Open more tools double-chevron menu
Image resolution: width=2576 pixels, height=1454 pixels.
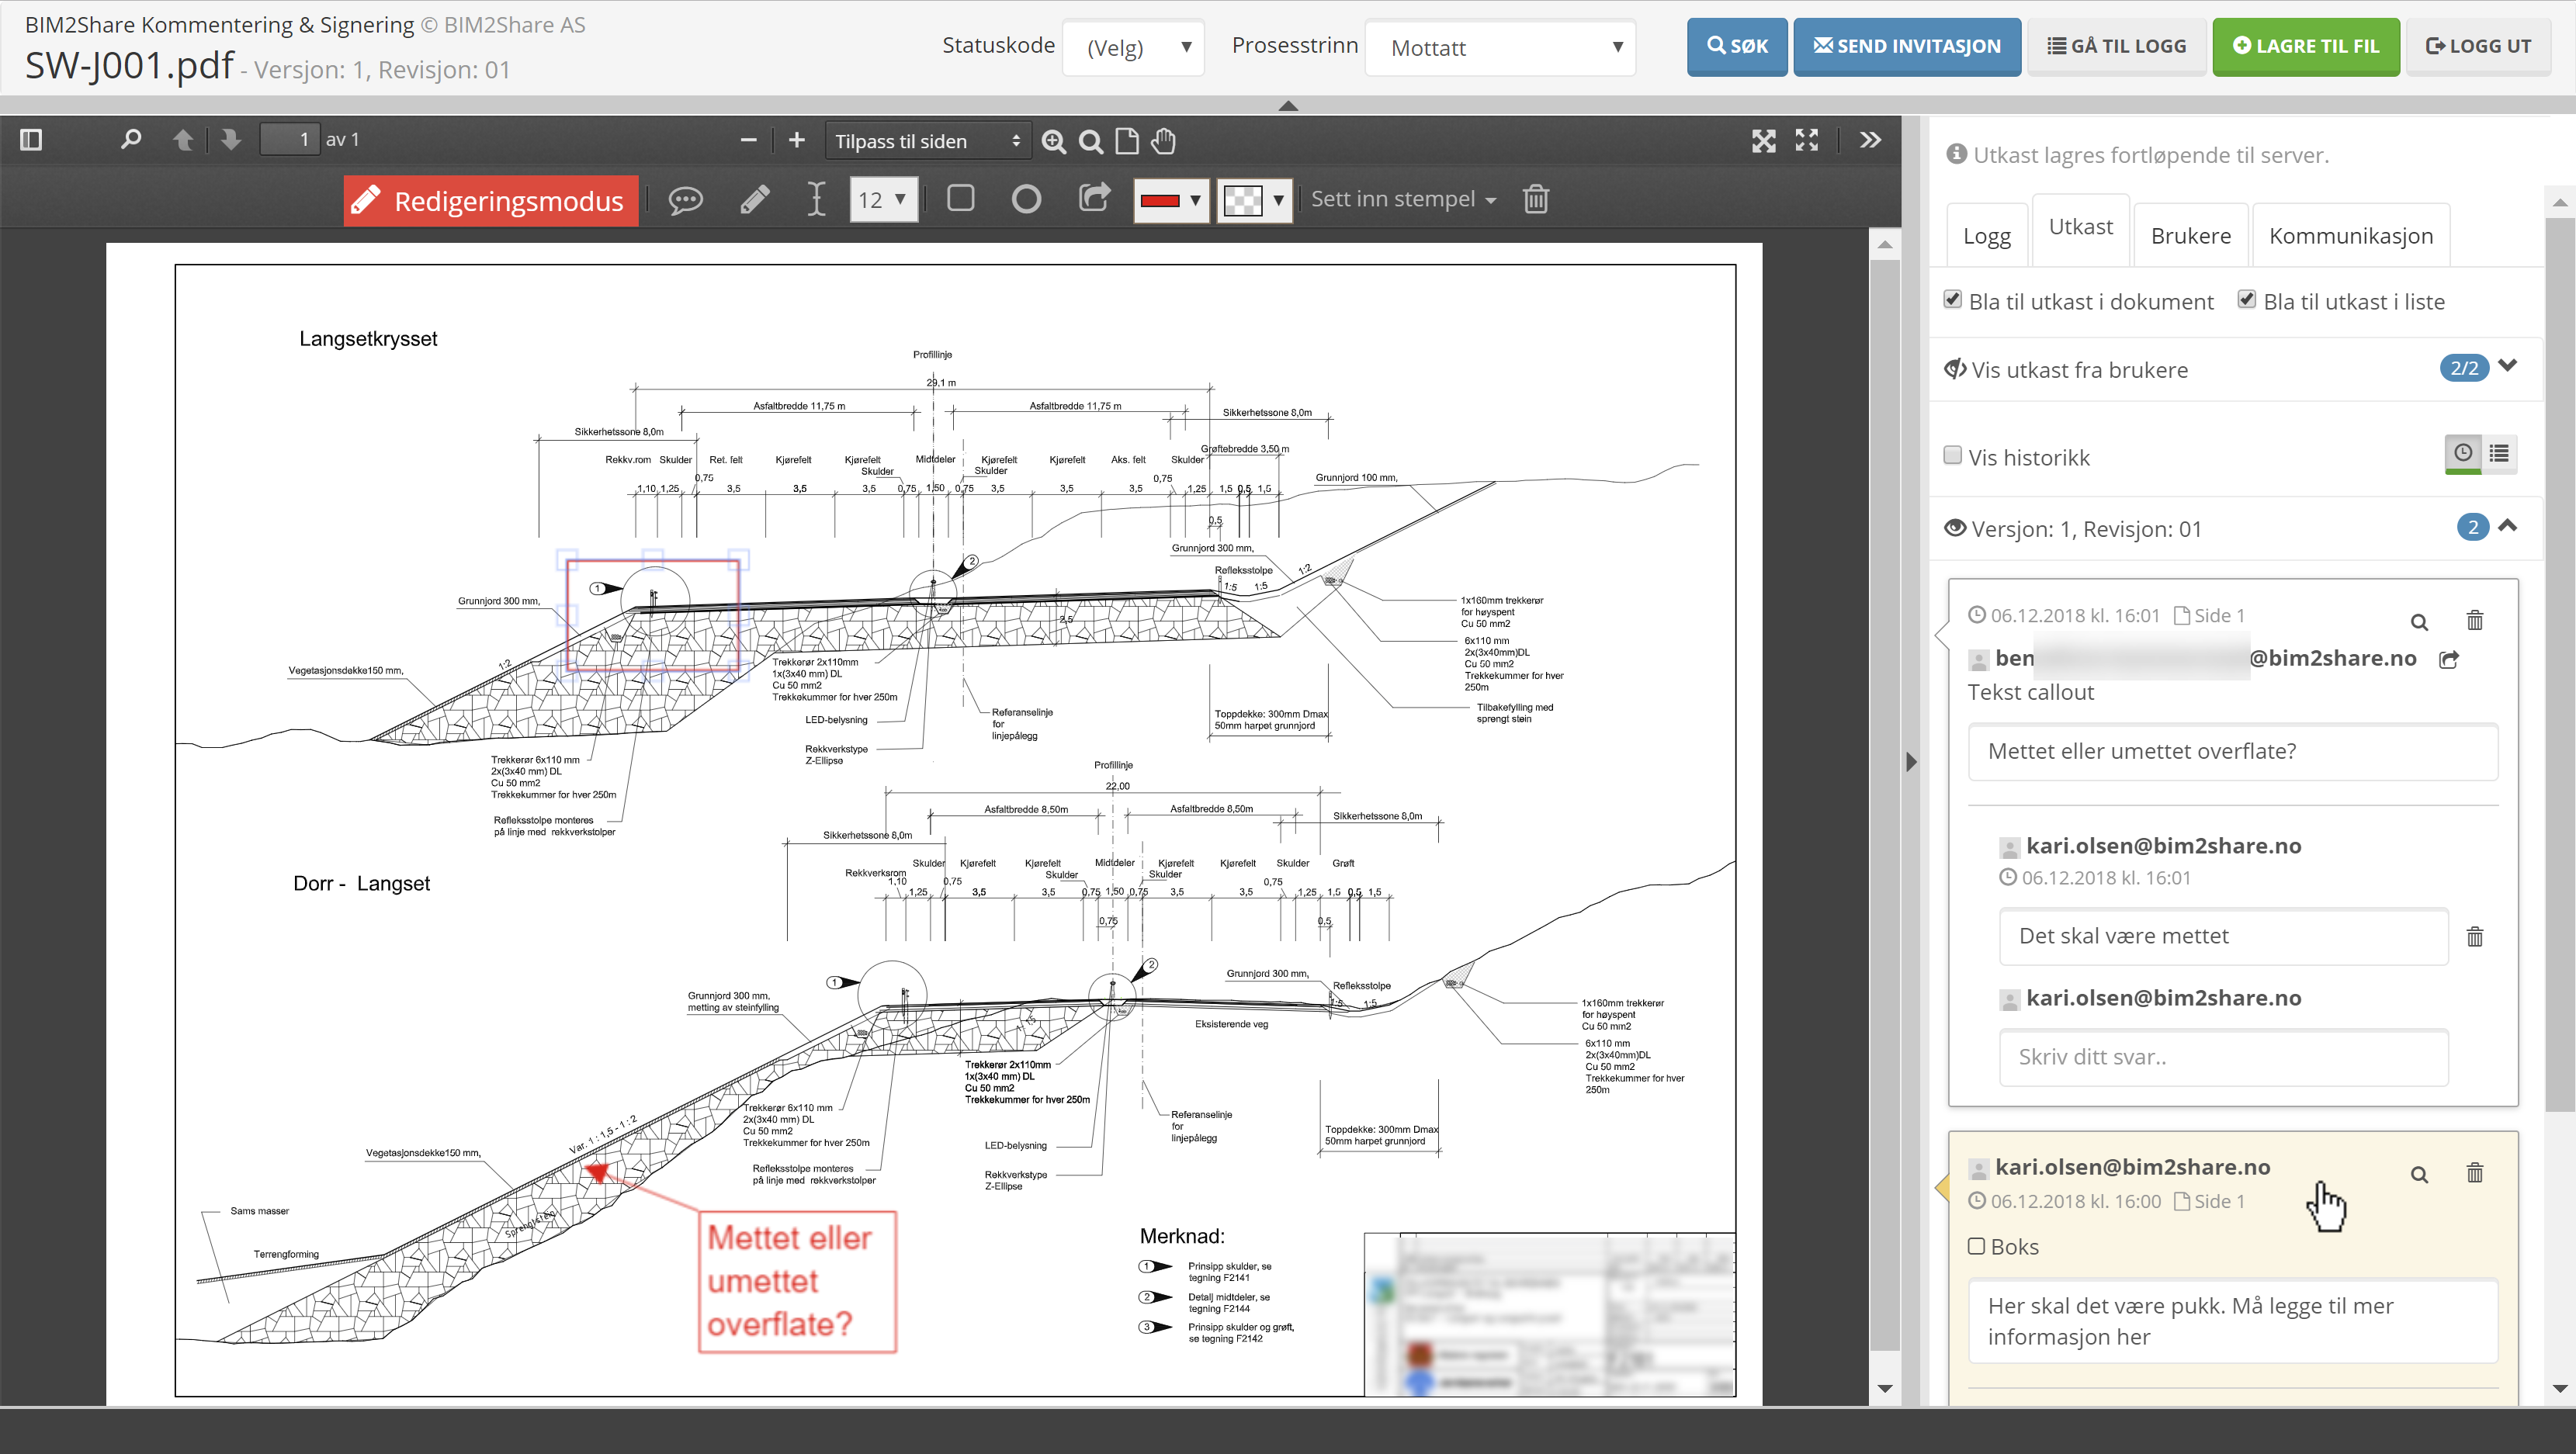tap(1870, 140)
